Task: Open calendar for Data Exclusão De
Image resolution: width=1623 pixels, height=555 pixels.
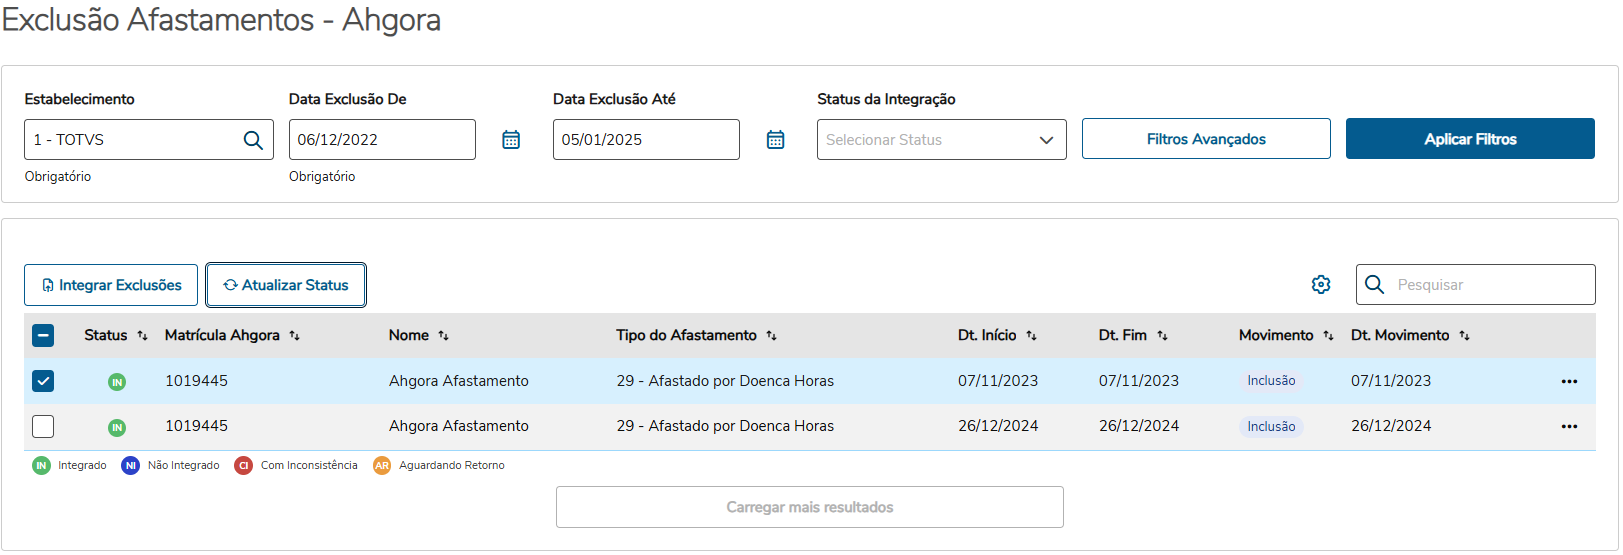Action: 511,140
